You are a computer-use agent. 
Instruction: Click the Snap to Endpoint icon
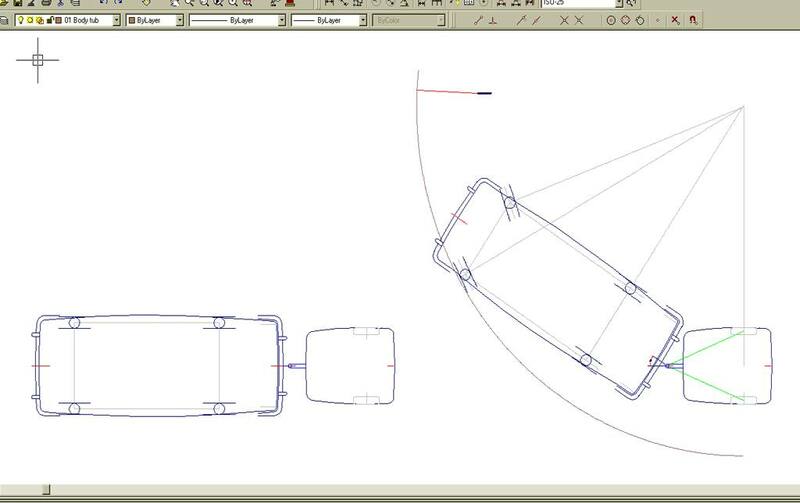tap(478, 19)
